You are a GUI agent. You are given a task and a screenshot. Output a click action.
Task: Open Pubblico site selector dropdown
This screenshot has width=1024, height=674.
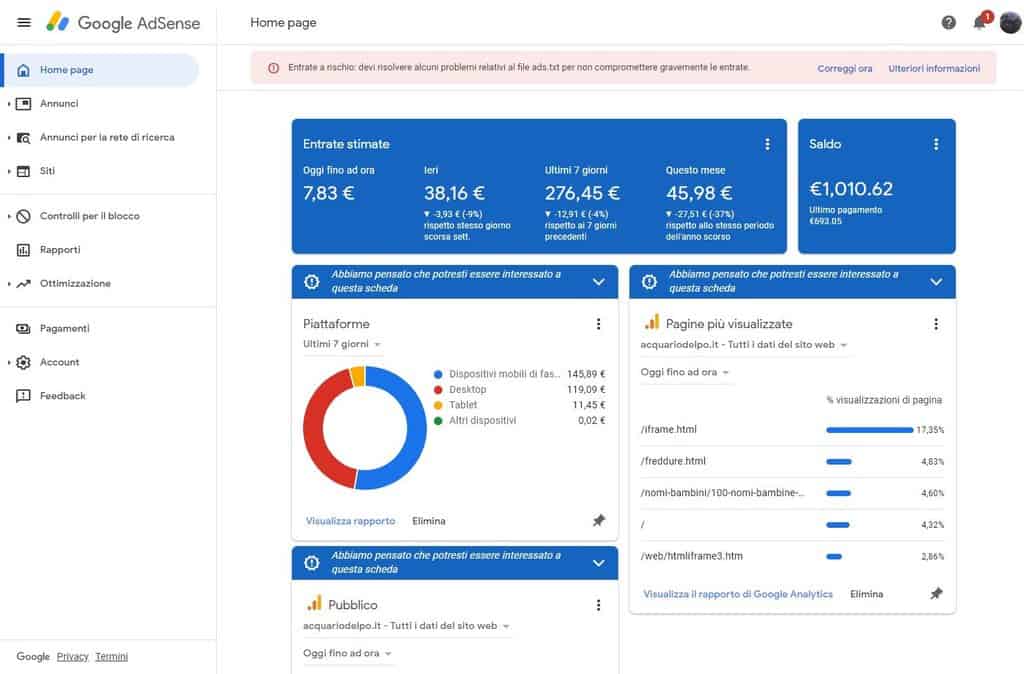406,626
